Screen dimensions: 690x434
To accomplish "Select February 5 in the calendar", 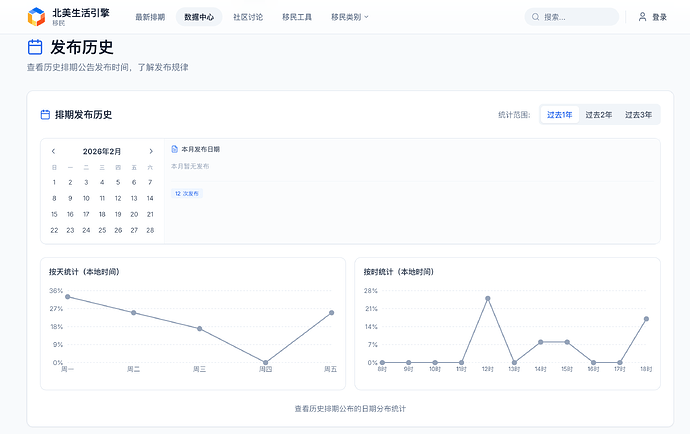I will [x=118, y=182].
